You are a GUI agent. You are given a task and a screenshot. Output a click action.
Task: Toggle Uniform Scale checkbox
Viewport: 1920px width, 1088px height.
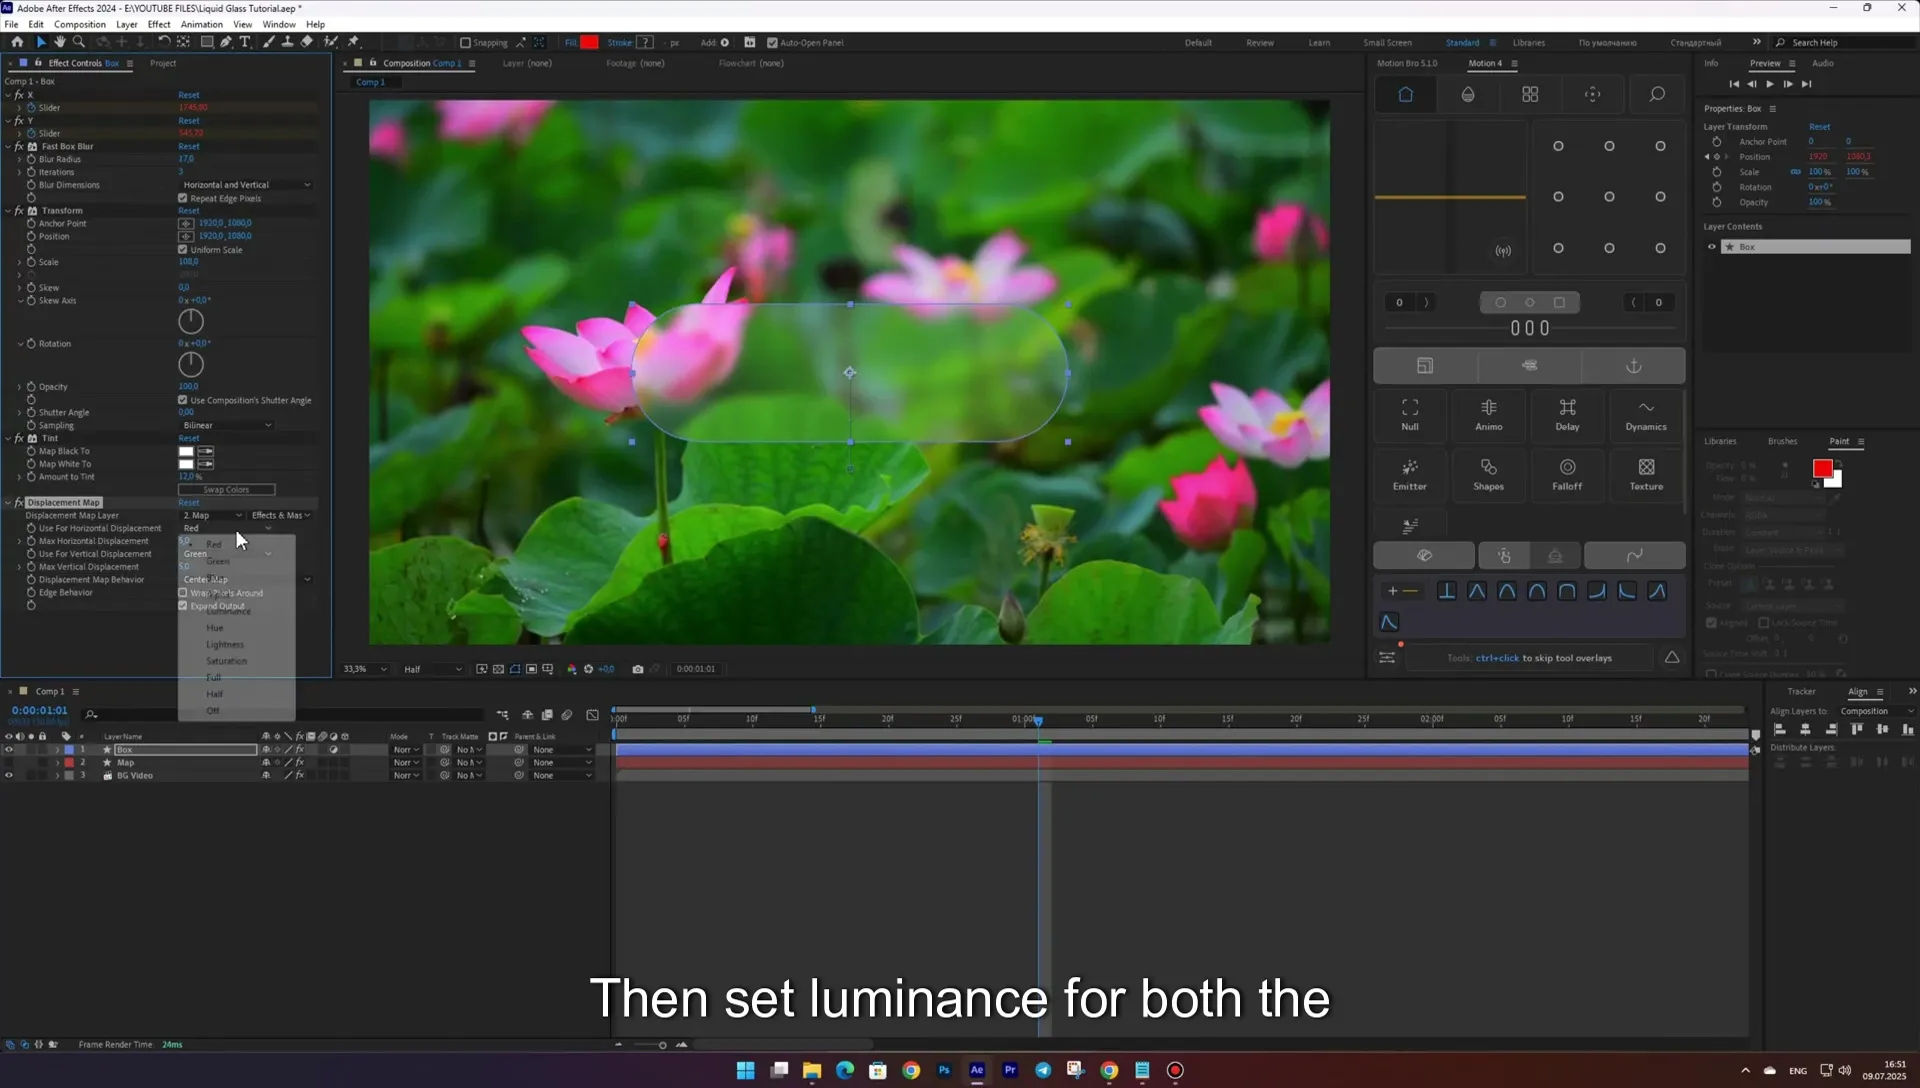pyautogui.click(x=183, y=249)
